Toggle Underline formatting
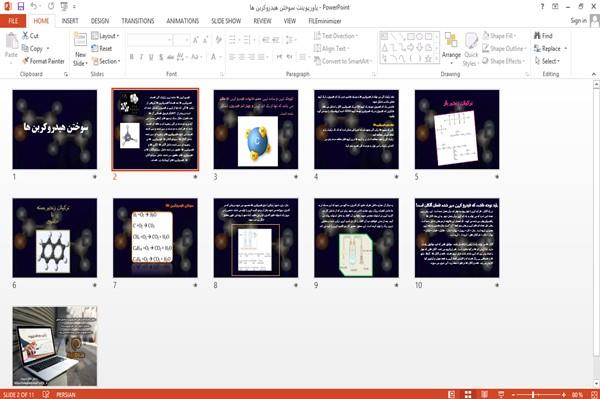Viewport: 600px width, 399px height. point(151,57)
